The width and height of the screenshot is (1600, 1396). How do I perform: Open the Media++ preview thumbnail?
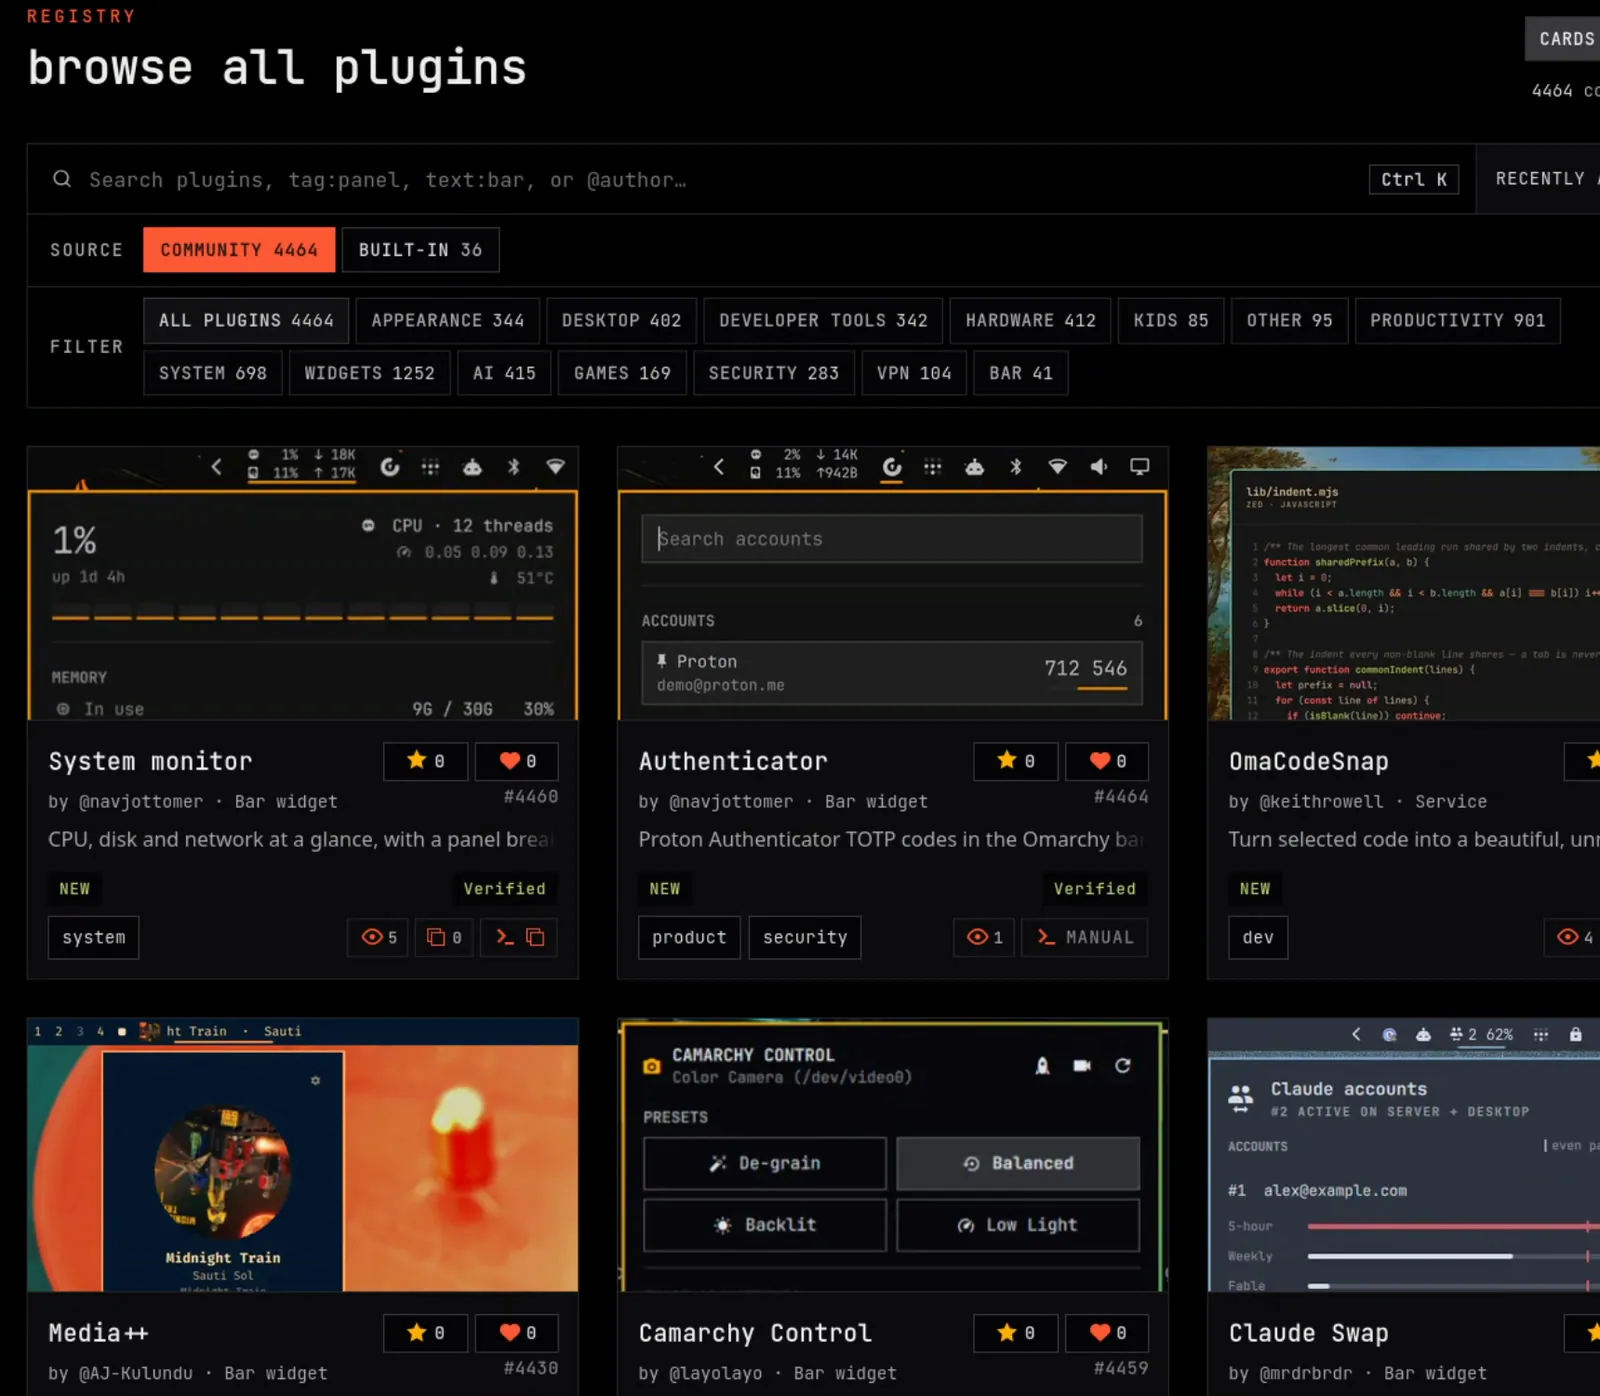click(x=302, y=1155)
